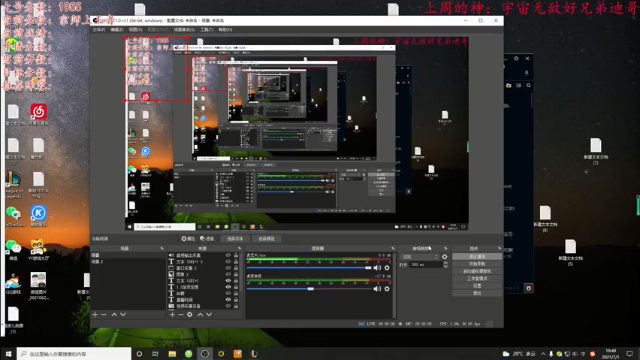Image resolution: width=640 pixels, height=360 pixels.
Task: Open 网易云音乐 desktop icon
Action: [x=38, y=114]
